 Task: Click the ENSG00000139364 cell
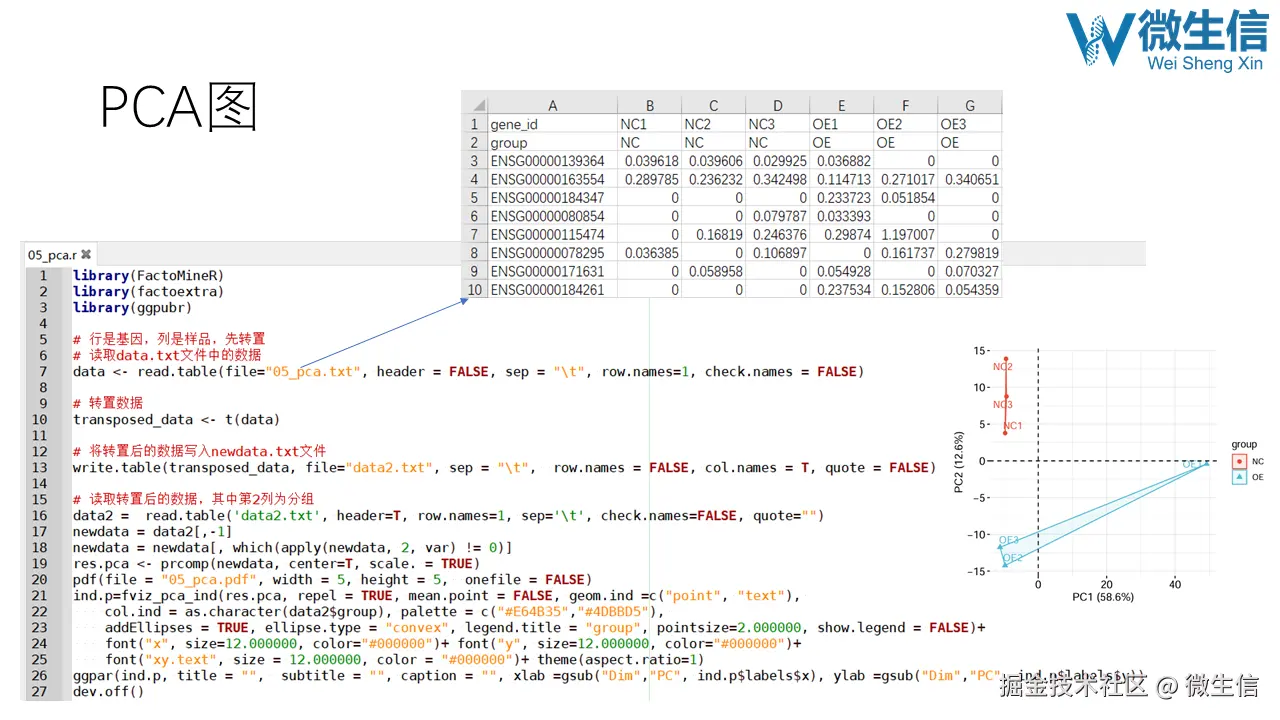[x=552, y=161]
